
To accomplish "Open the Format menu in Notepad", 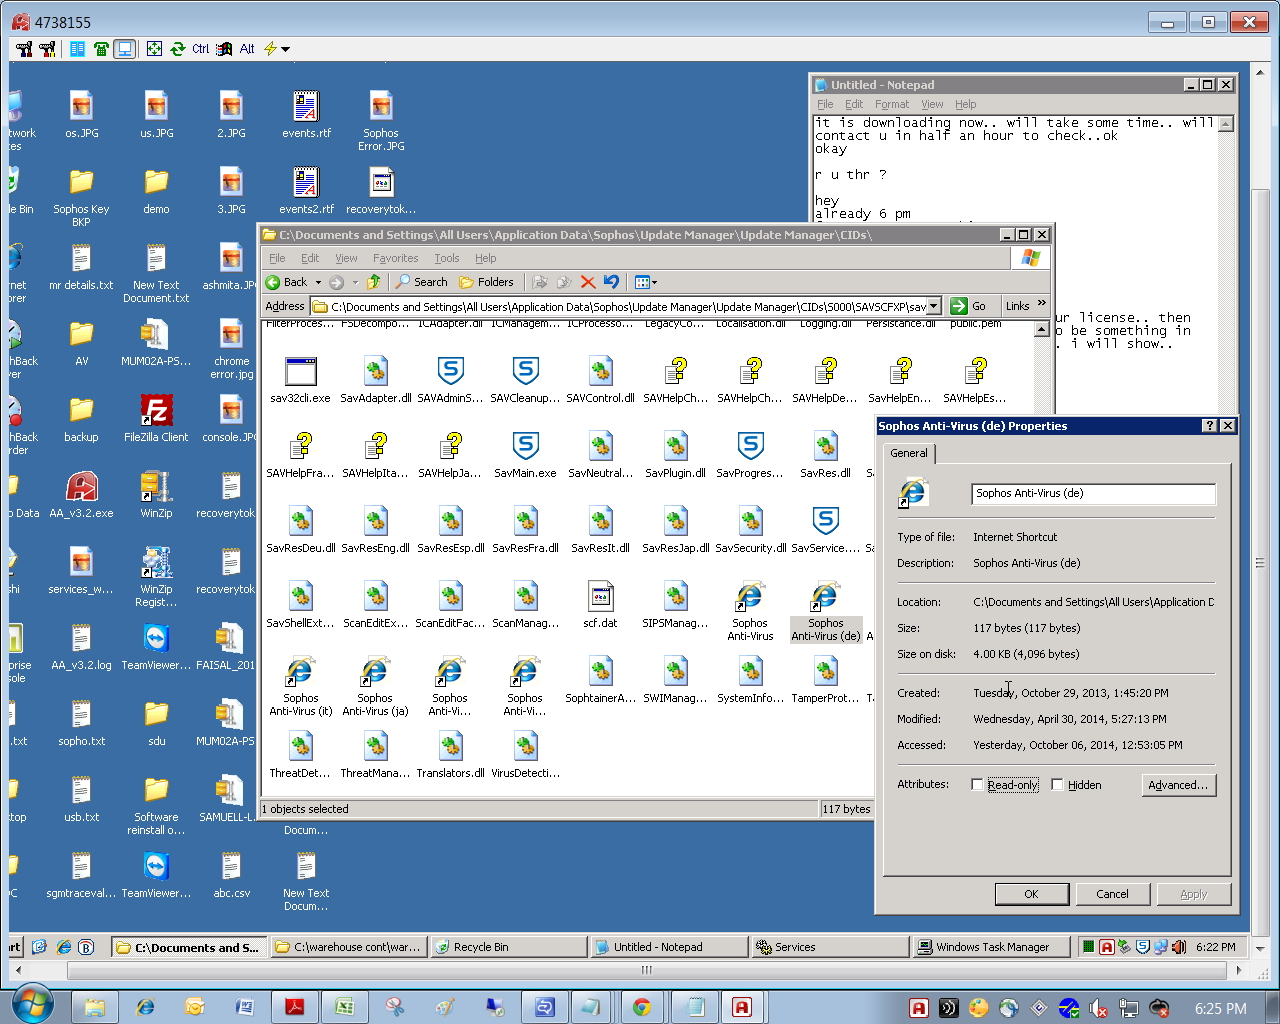I will click(x=892, y=104).
